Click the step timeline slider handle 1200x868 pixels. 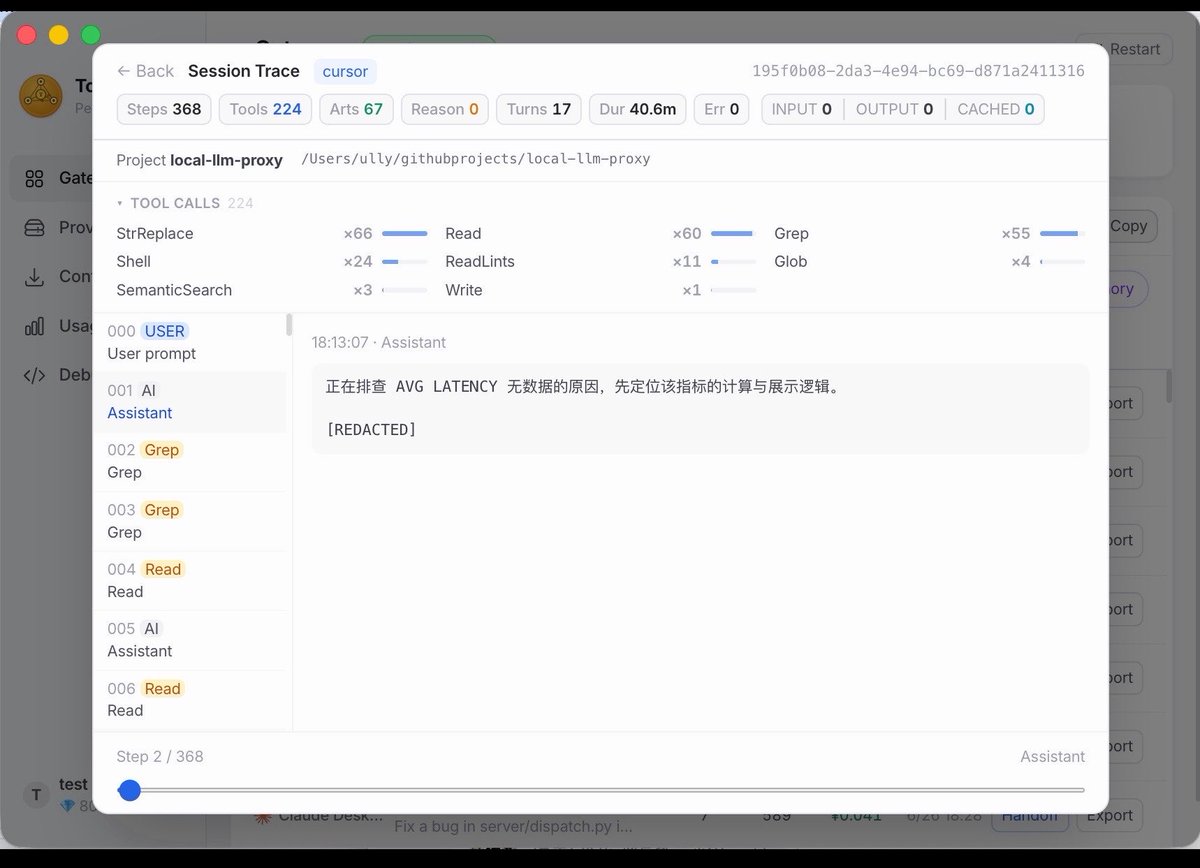[x=129, y=790]
